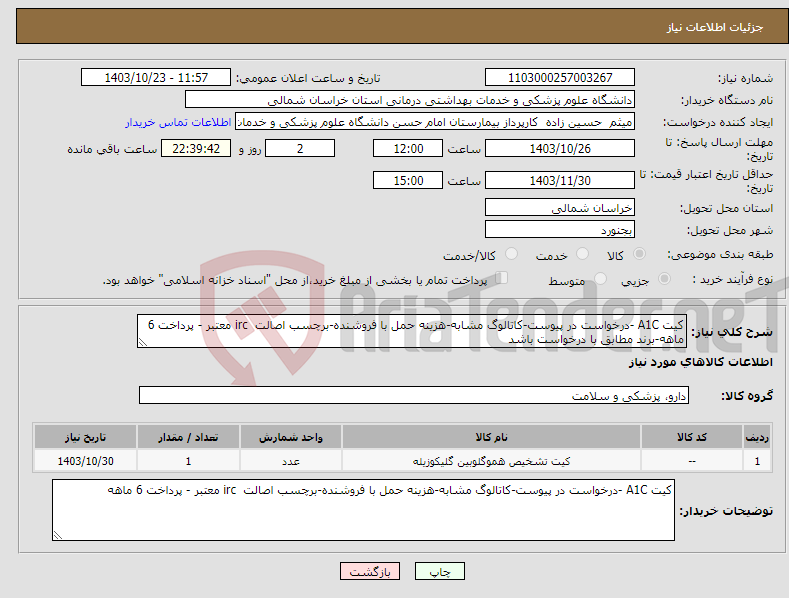Open اطلاعات تماس خریدار link
Viewport: 789px width, 598px height.
(x=178, y=122)
